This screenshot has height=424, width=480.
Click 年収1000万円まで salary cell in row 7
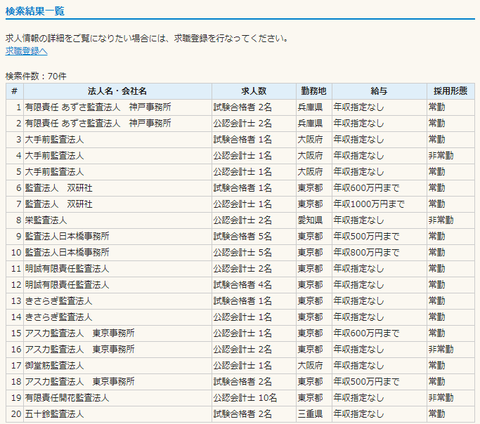369,204
